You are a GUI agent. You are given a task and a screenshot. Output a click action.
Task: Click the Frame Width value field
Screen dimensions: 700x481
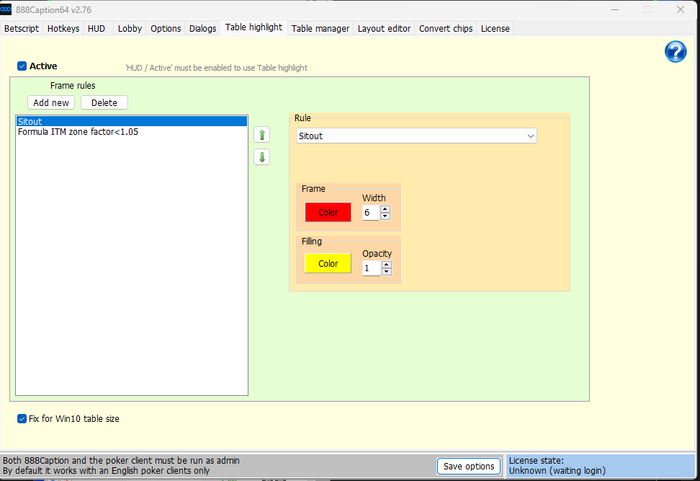[371, 213]
